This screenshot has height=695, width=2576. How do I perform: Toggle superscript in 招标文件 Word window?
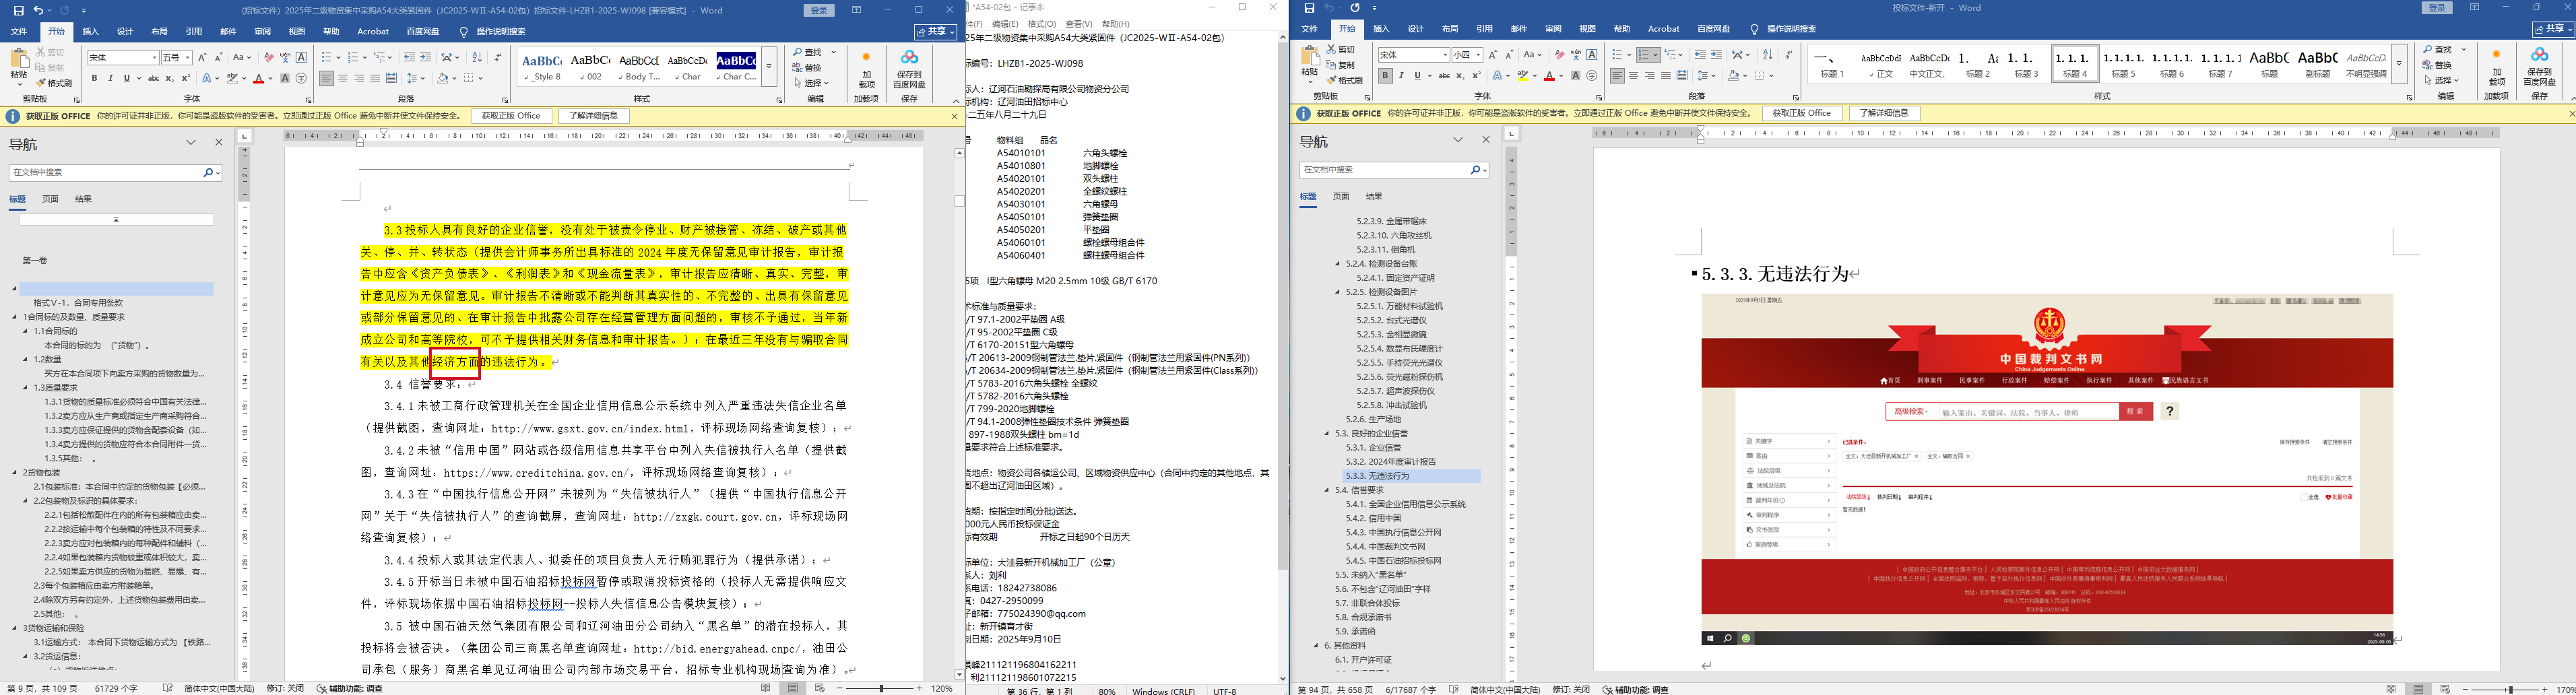[x=185, y=78]
